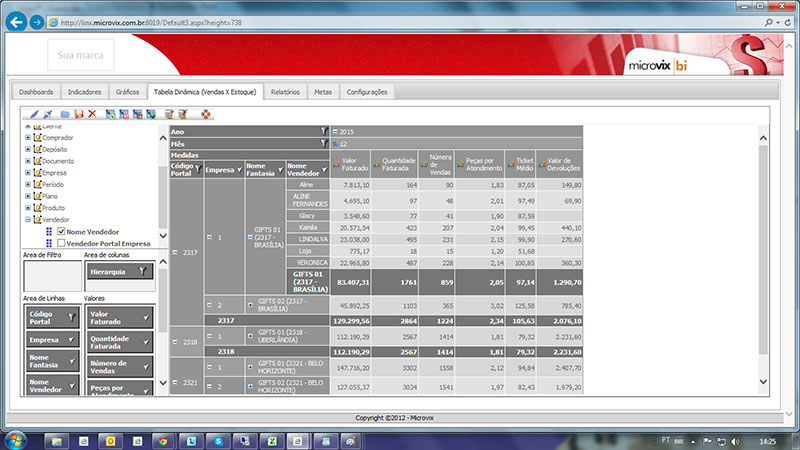Image resolution: width=800 pixels, height=450 pixels.
Task: Click the red X delete icon
Action: tap(92, 115)
